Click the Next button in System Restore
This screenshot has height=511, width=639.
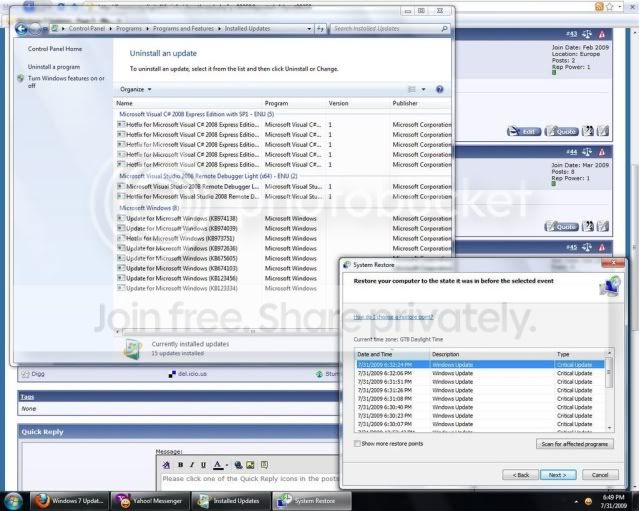[557, 475]
